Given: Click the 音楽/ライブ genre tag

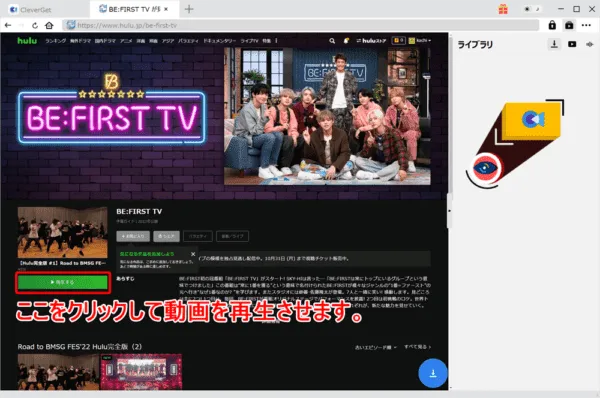Looking at the screenshot, I should click(x=232, y=236).
